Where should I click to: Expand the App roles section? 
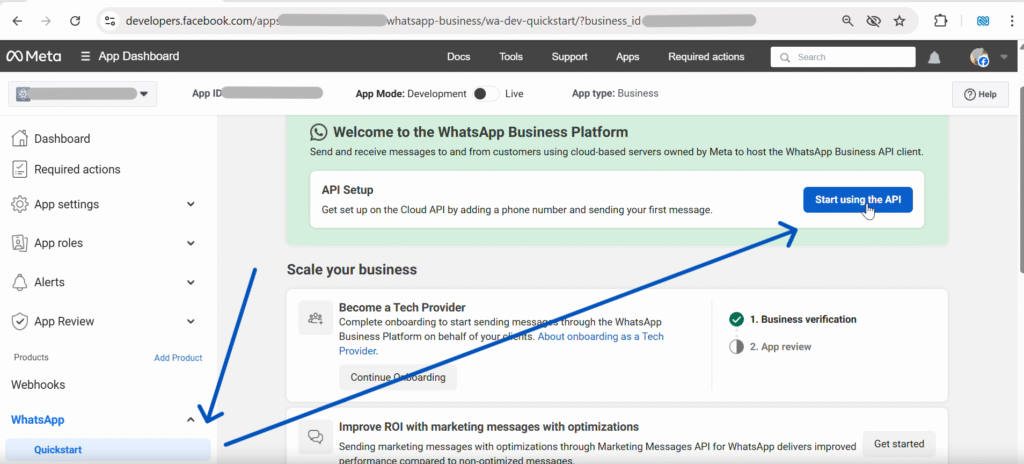click(190, 243)
